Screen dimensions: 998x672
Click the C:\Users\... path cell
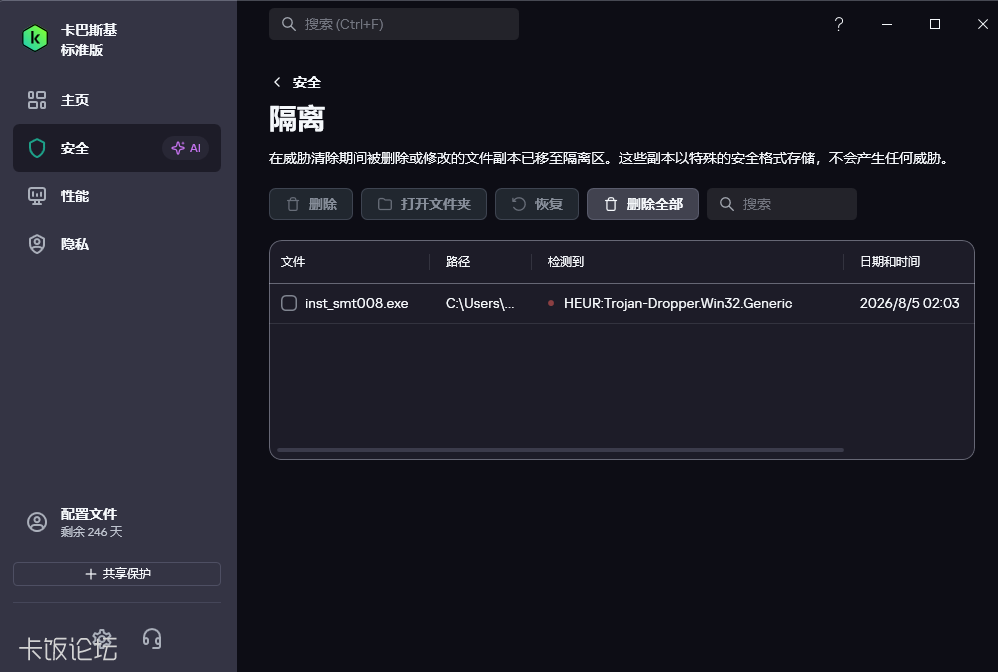[x=480, y=304]
